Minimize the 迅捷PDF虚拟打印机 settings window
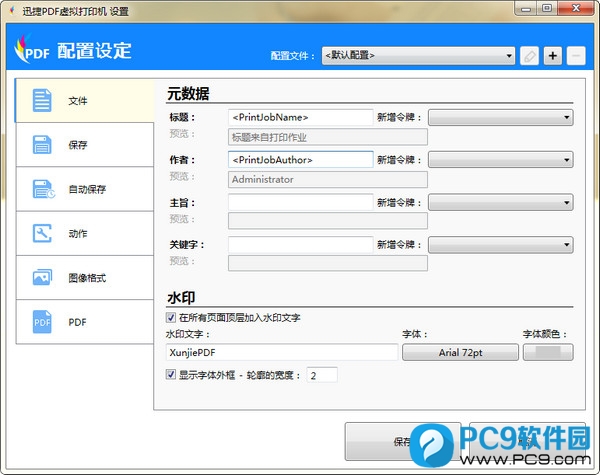Image resolution: width=600 pixels, height=475 pixels. pyautogui.click(x=526, y=9)
